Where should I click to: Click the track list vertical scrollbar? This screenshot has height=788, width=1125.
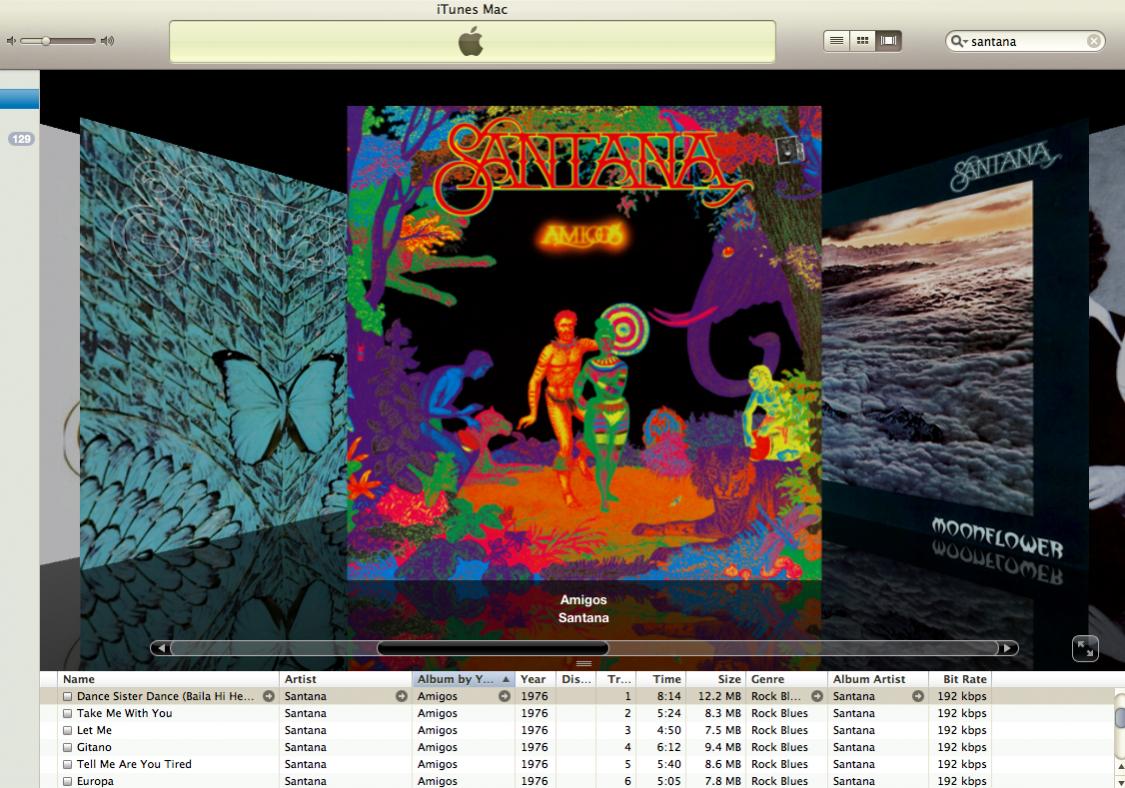[x=1119, y=718]
